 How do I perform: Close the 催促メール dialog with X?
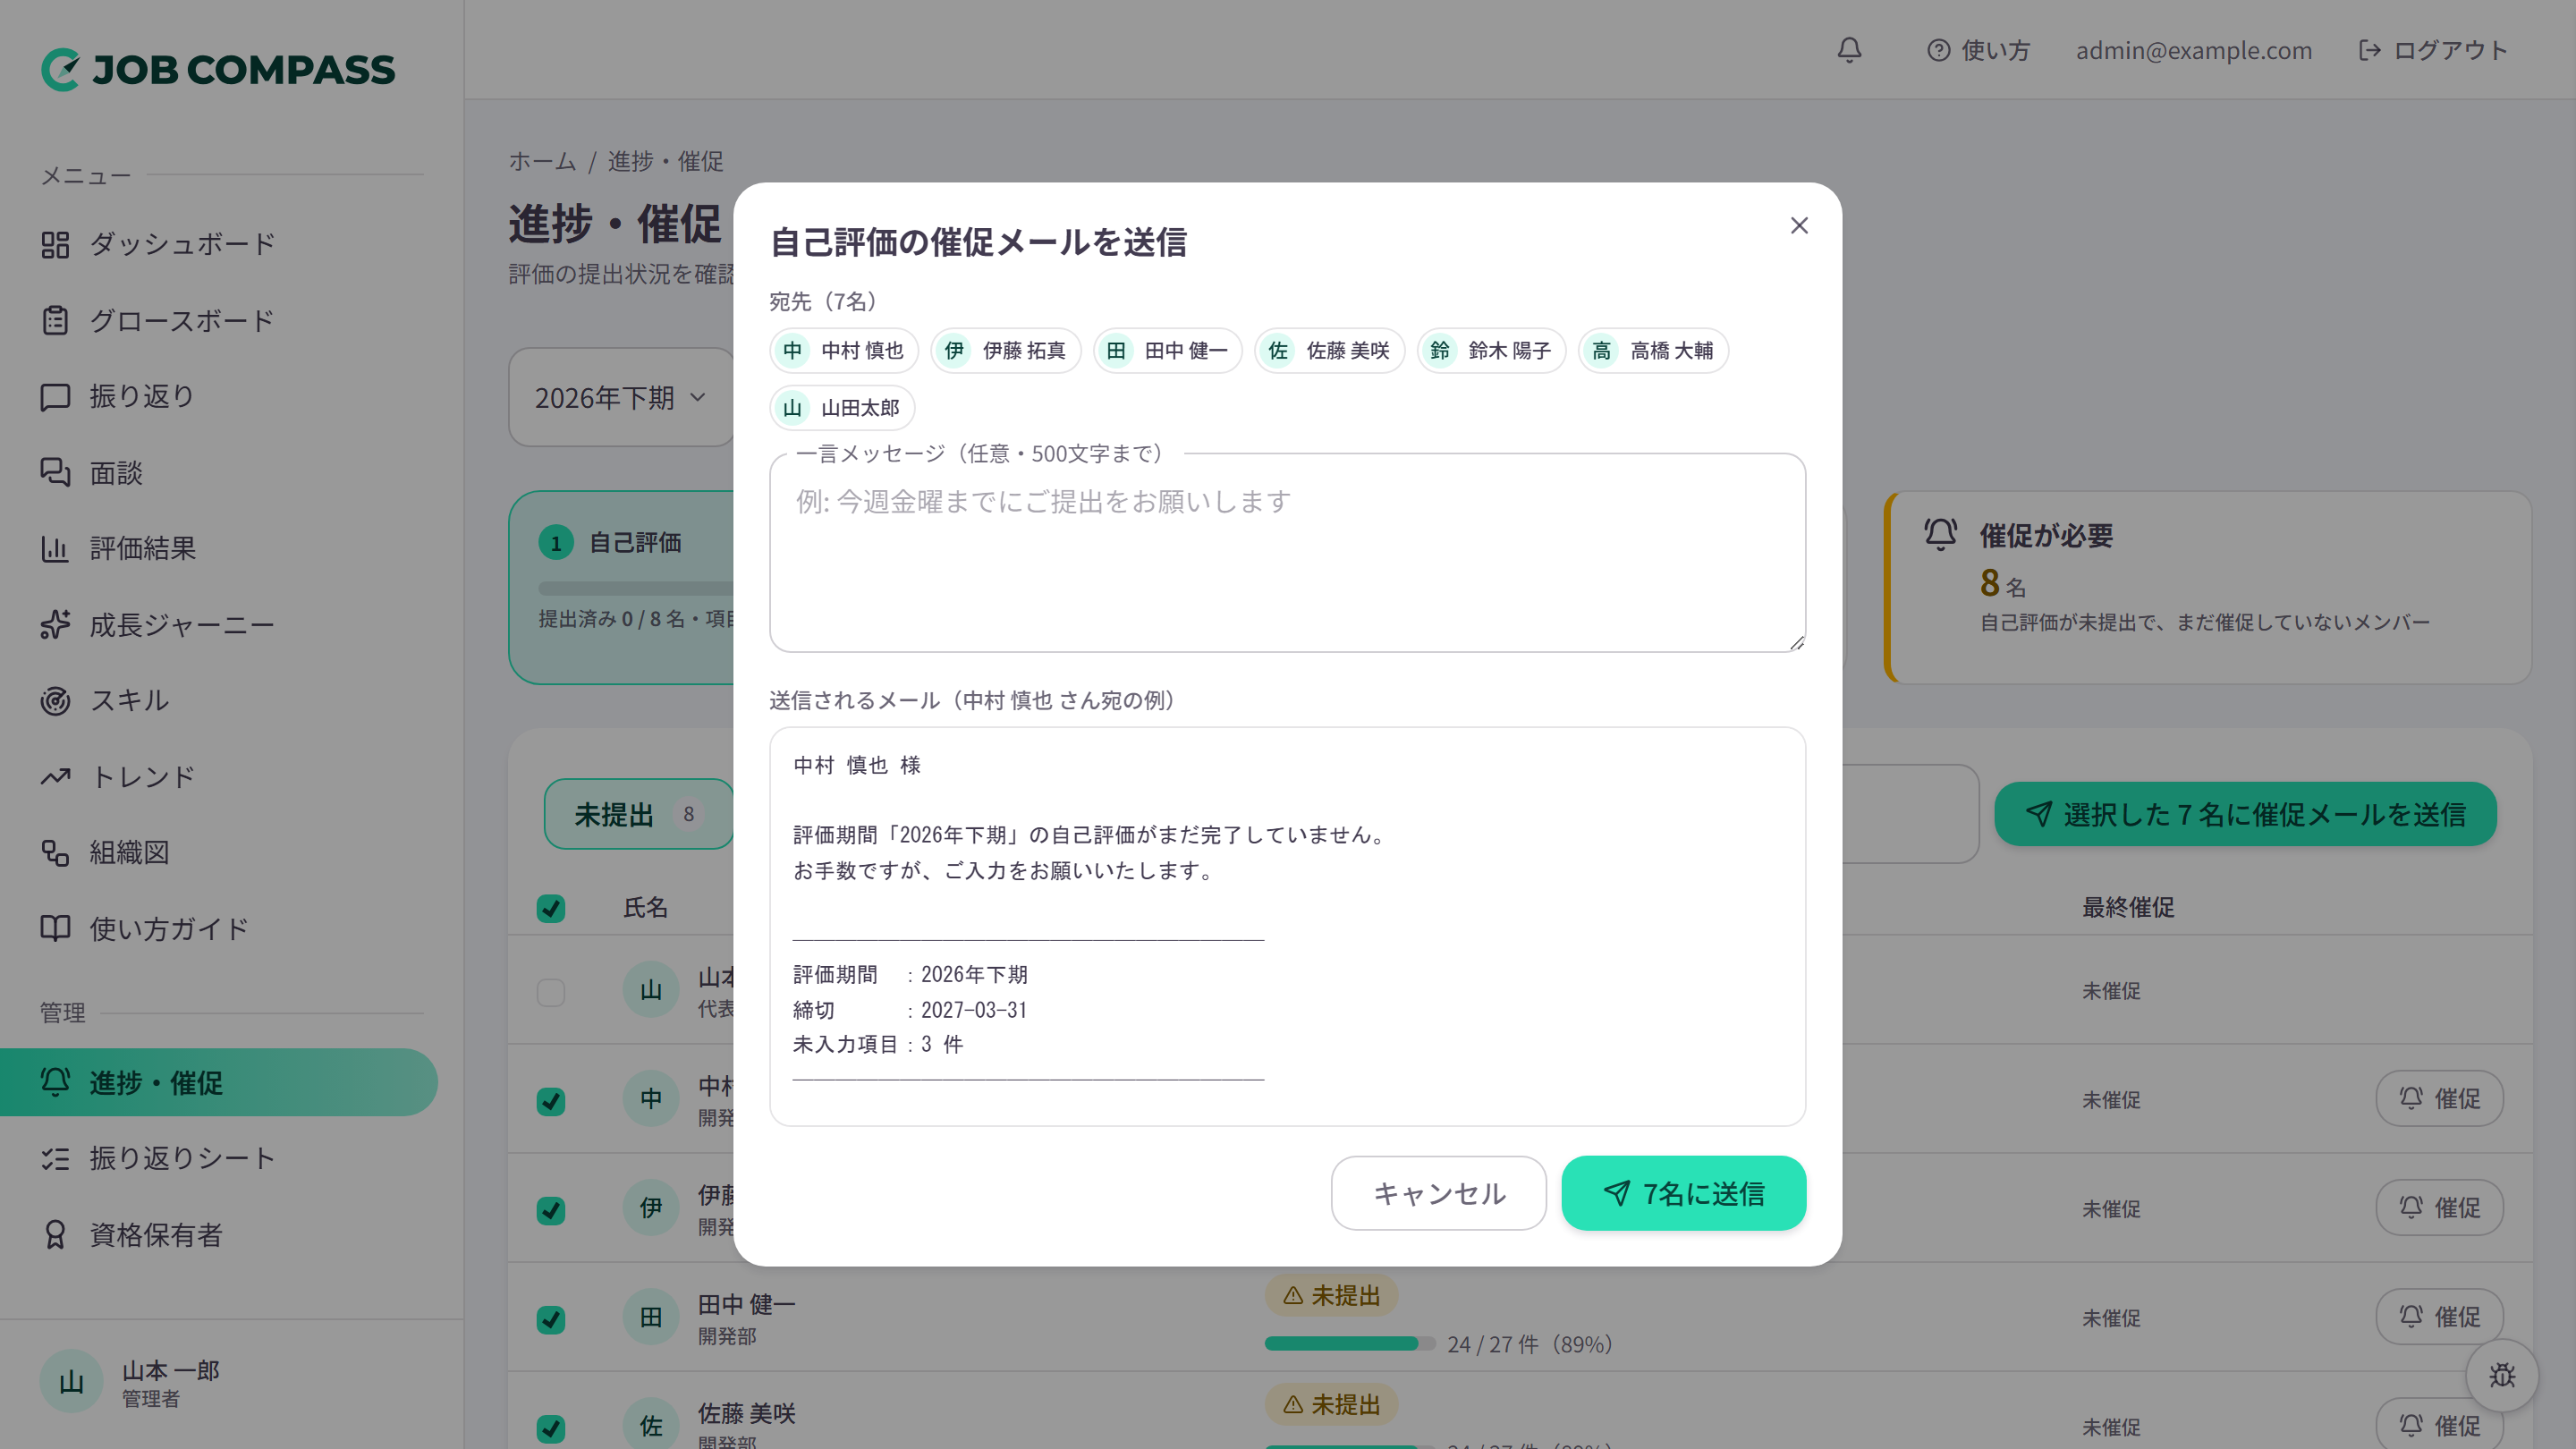pyautogui.click(x=1799, y=226)
